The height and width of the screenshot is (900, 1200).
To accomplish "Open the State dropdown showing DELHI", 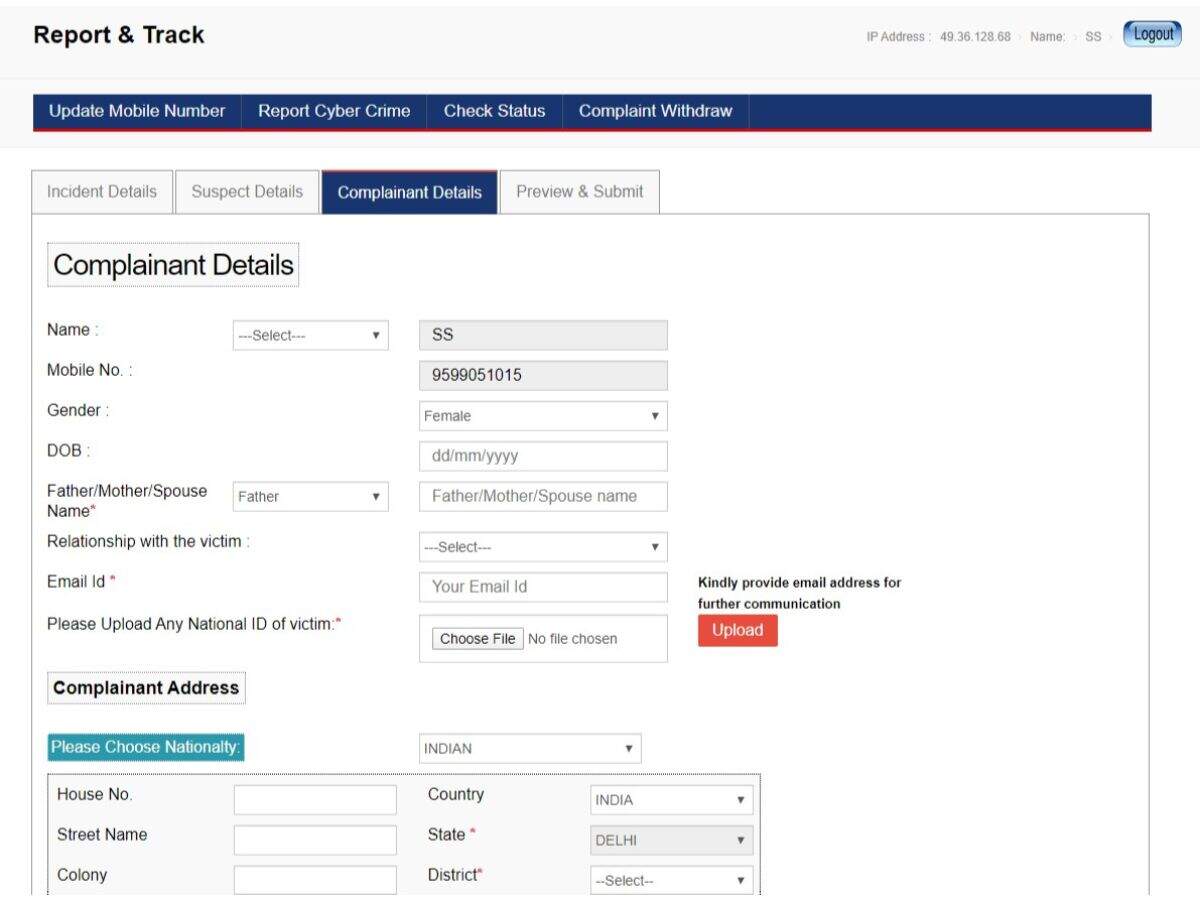I will (670, 839).
